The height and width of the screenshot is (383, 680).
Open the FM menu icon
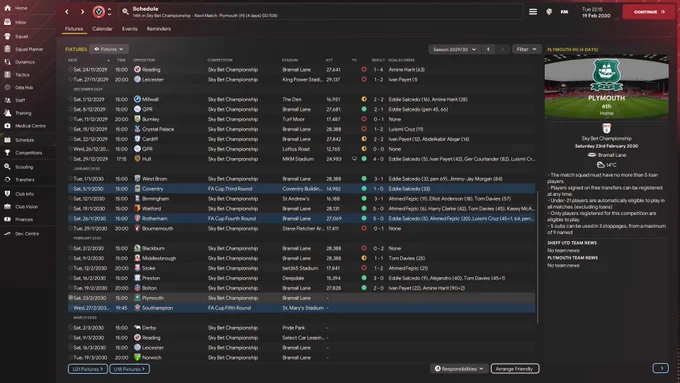point(564,12)
